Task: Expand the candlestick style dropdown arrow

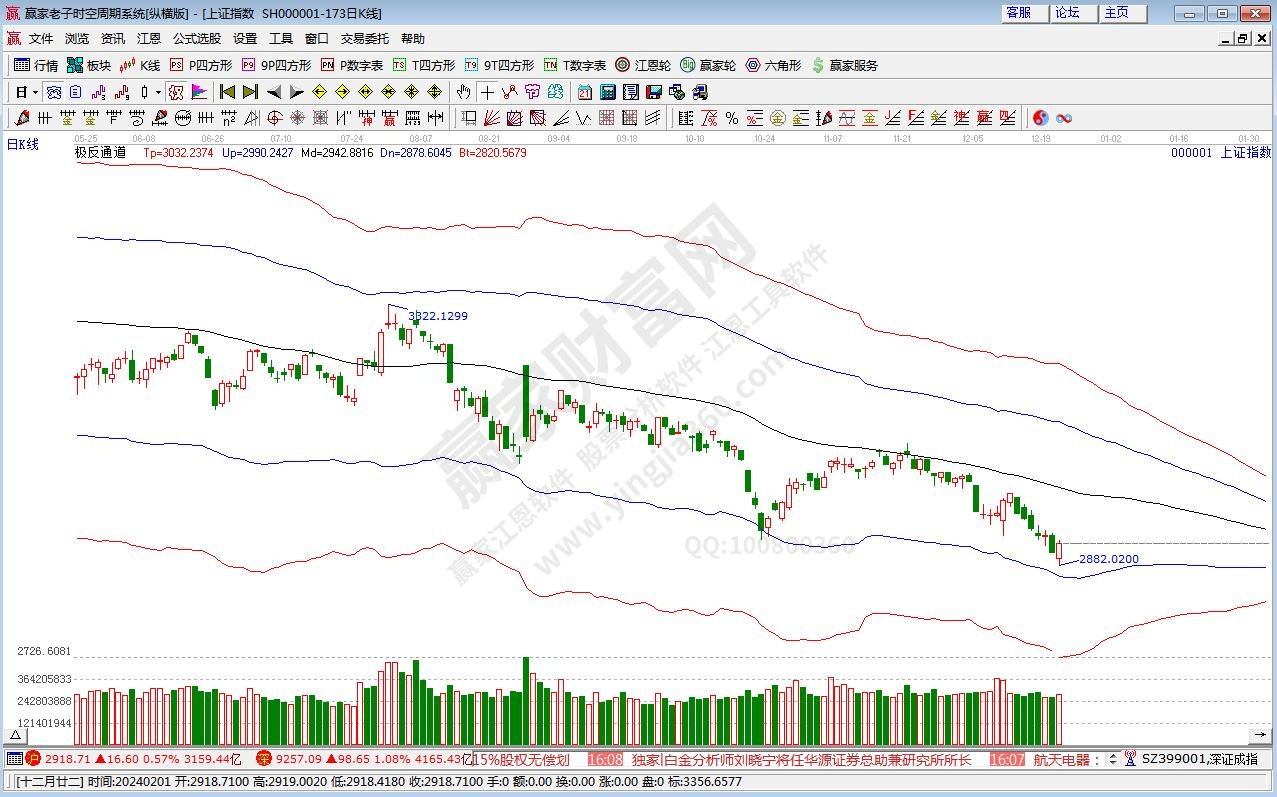Action: point(158,92)
